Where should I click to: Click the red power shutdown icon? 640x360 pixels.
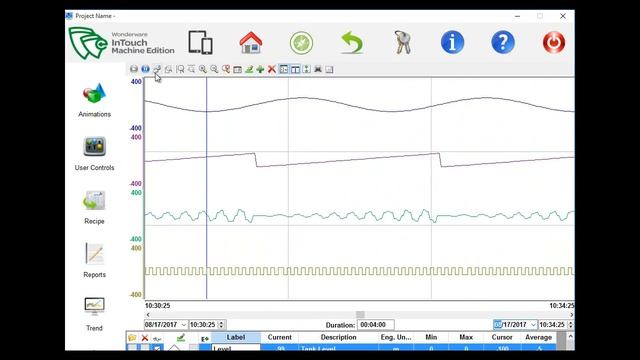(x=553, y=42)
